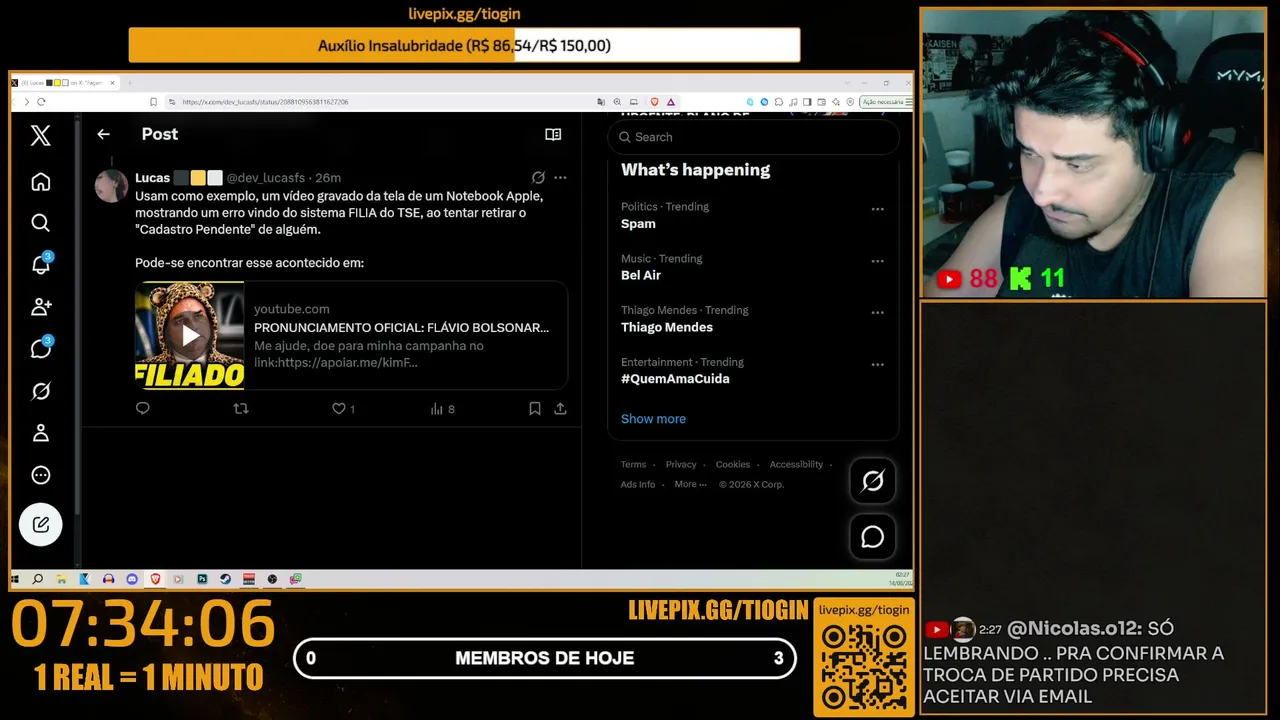Open Chat messages in the sidebar

click(x=40, y=348)
